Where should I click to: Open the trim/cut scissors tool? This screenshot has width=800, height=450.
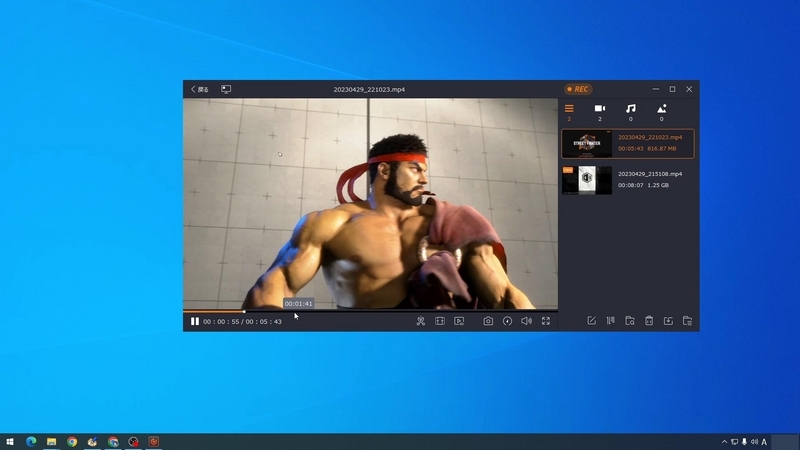pyautogui.click(x=420, y=321)
